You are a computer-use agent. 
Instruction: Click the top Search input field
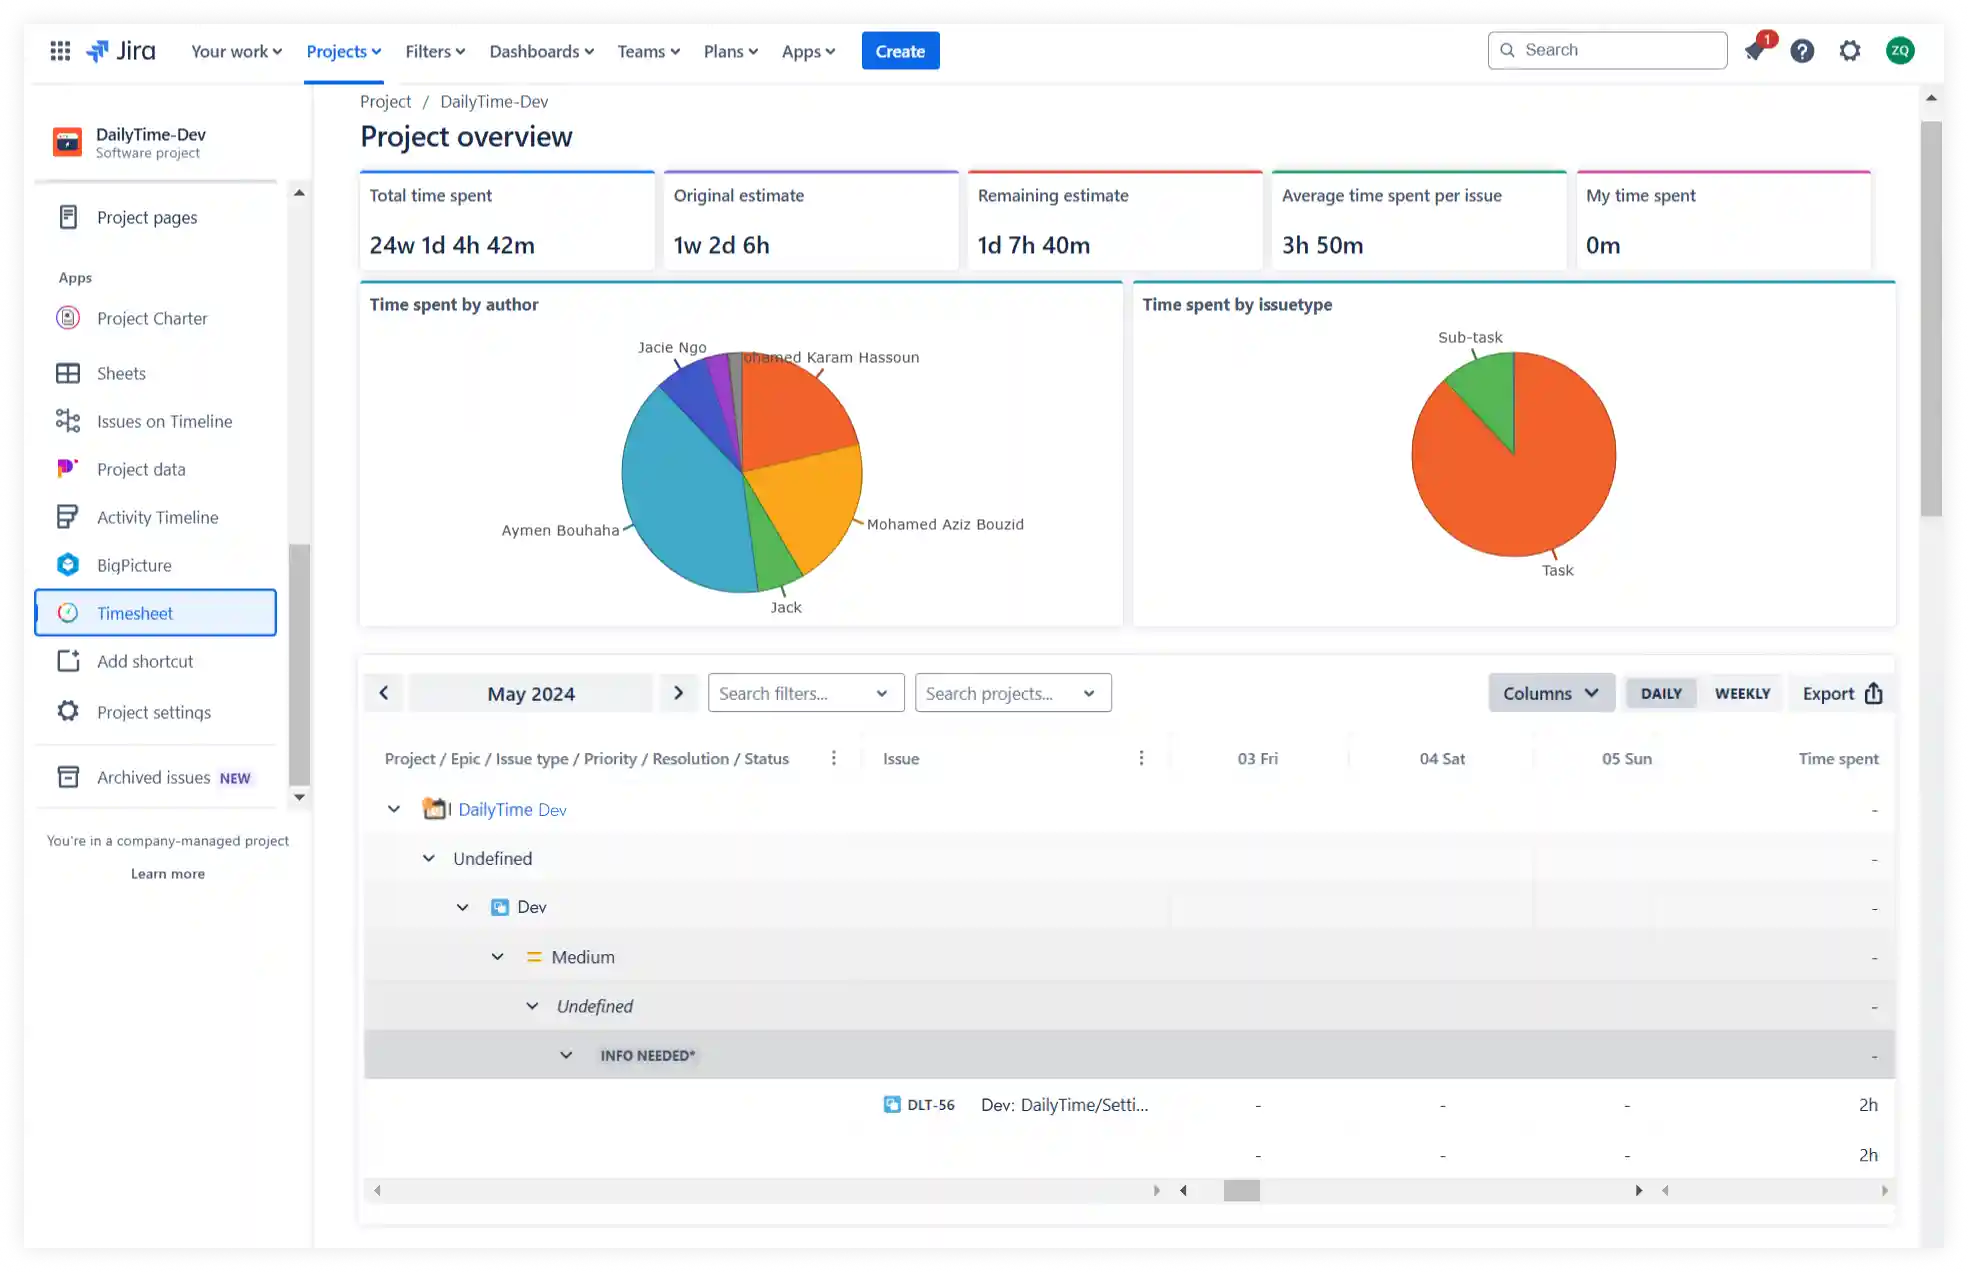(x=1607, y=50)
